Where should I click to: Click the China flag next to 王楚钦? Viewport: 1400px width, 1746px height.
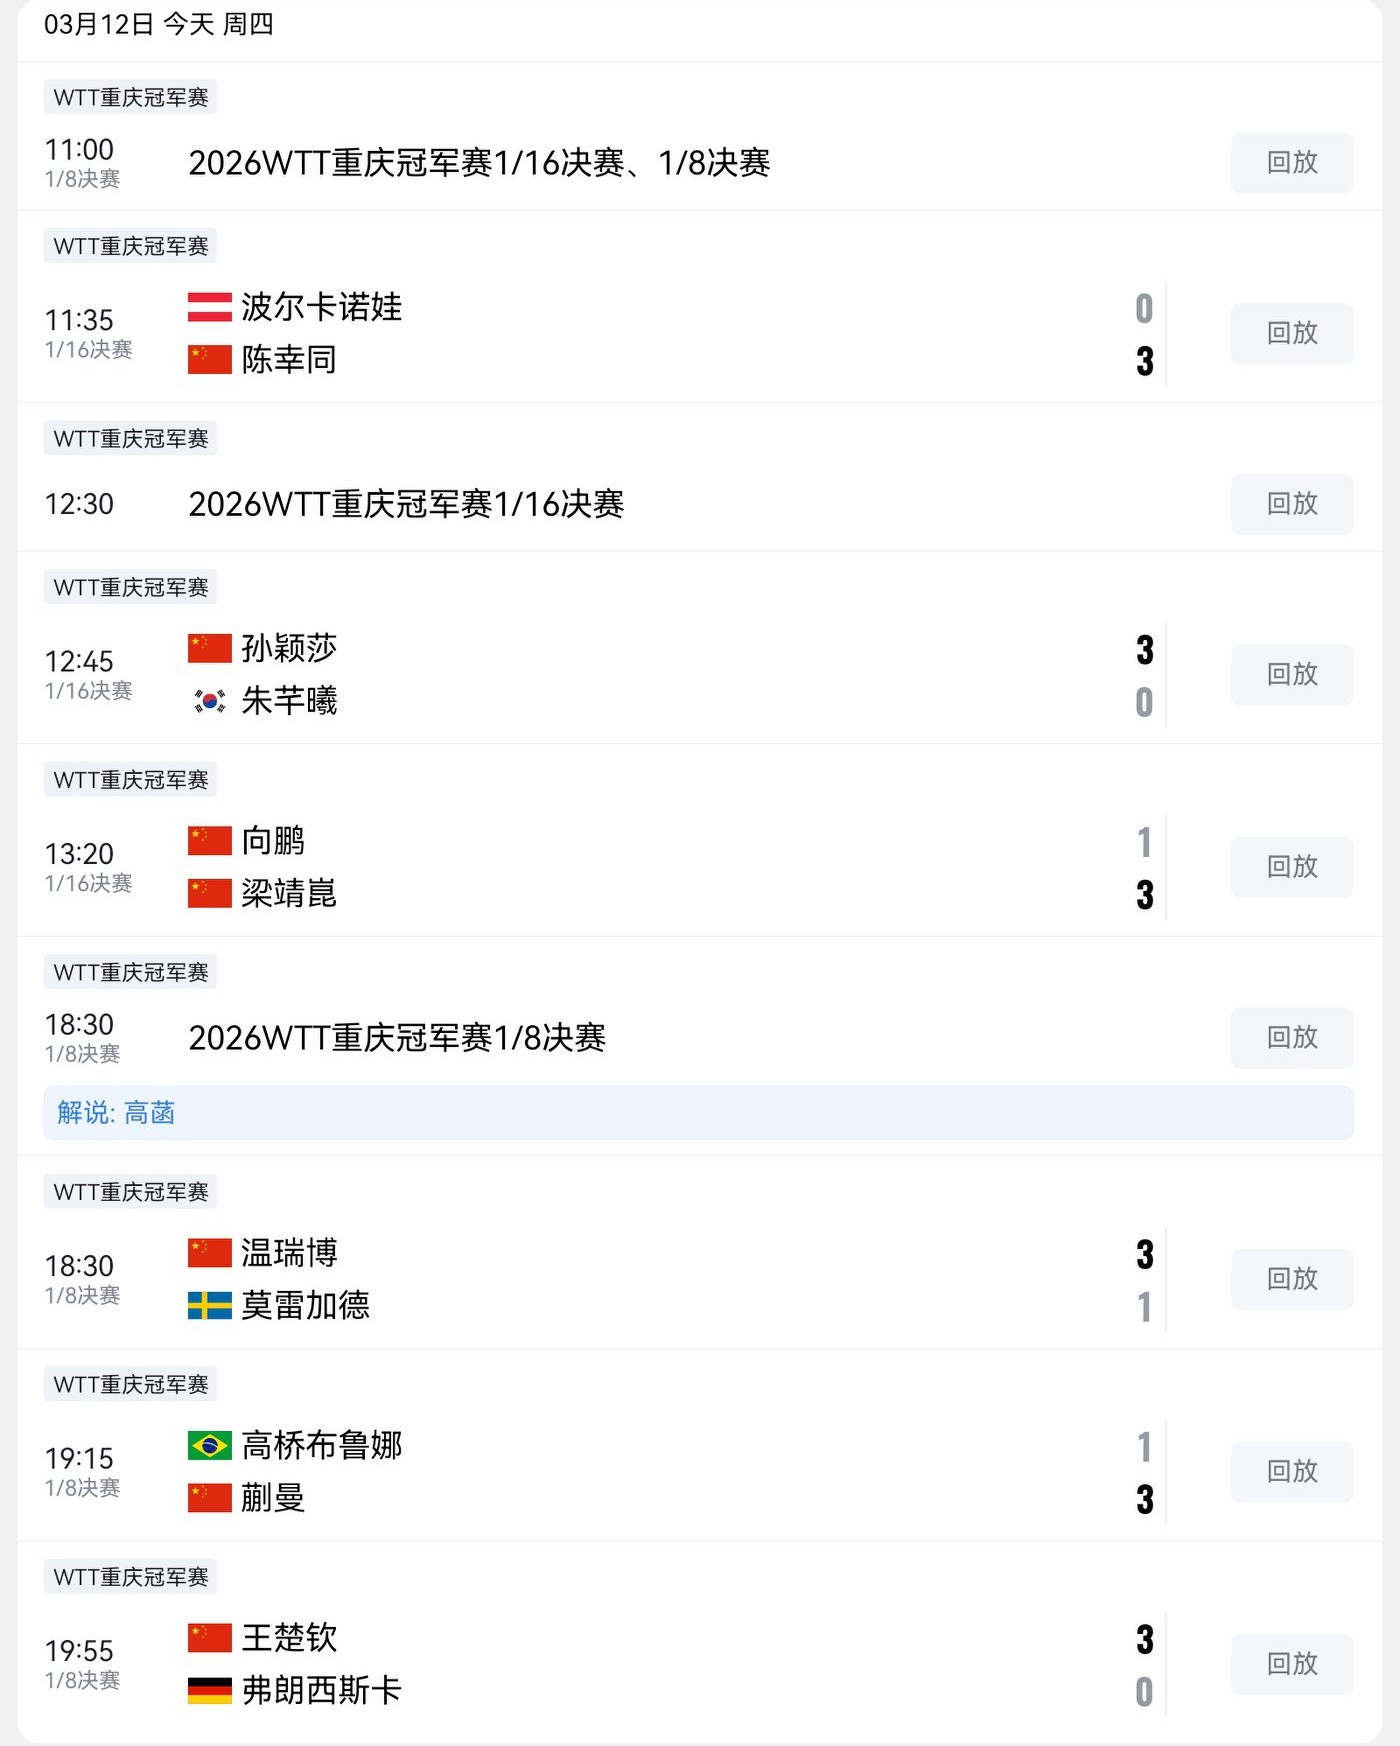pos(209,1637)
